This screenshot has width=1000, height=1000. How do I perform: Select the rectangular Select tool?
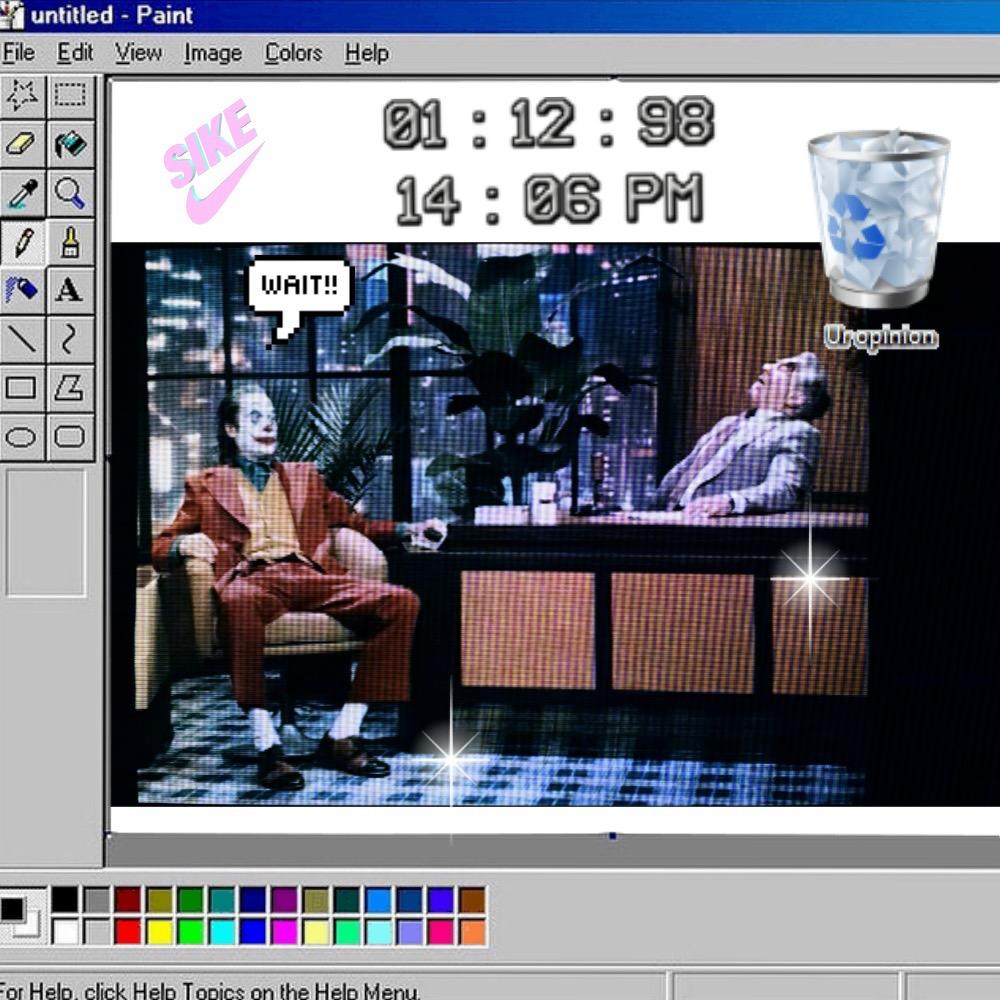70,95
